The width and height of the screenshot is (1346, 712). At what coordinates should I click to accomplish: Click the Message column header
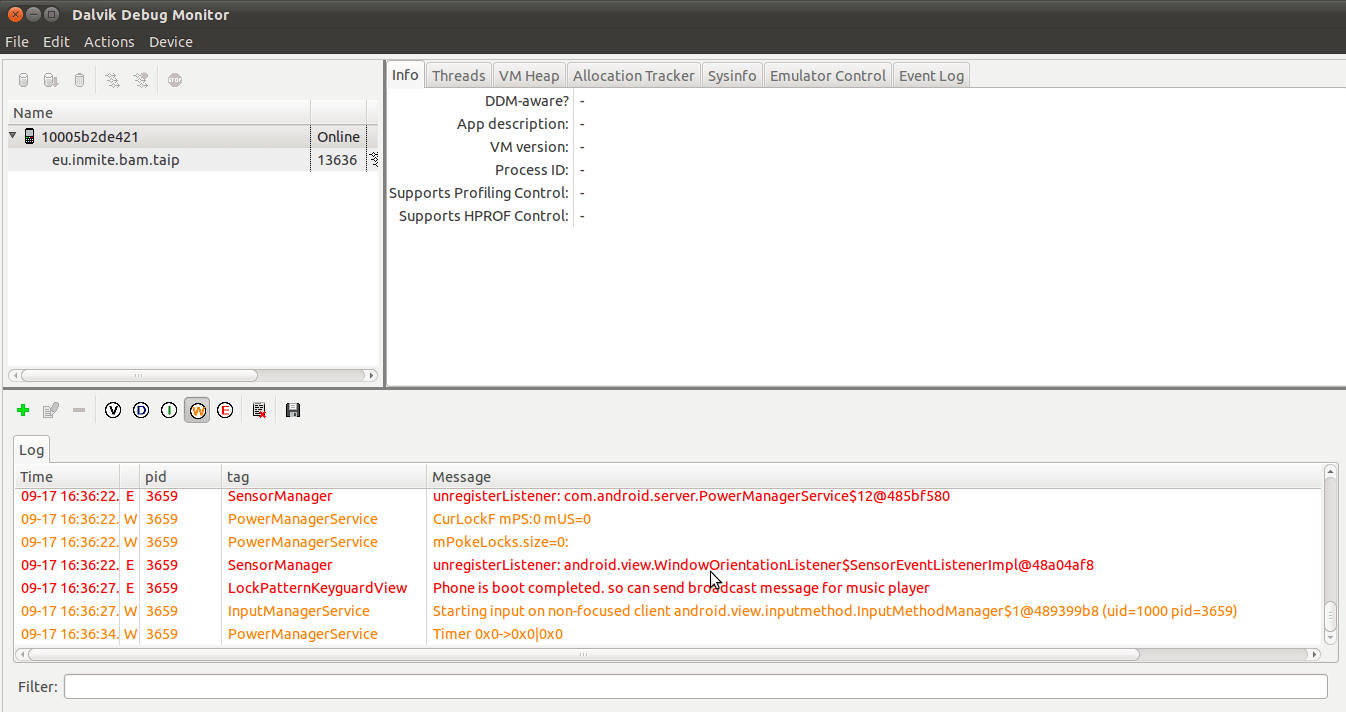click(875, 477)
